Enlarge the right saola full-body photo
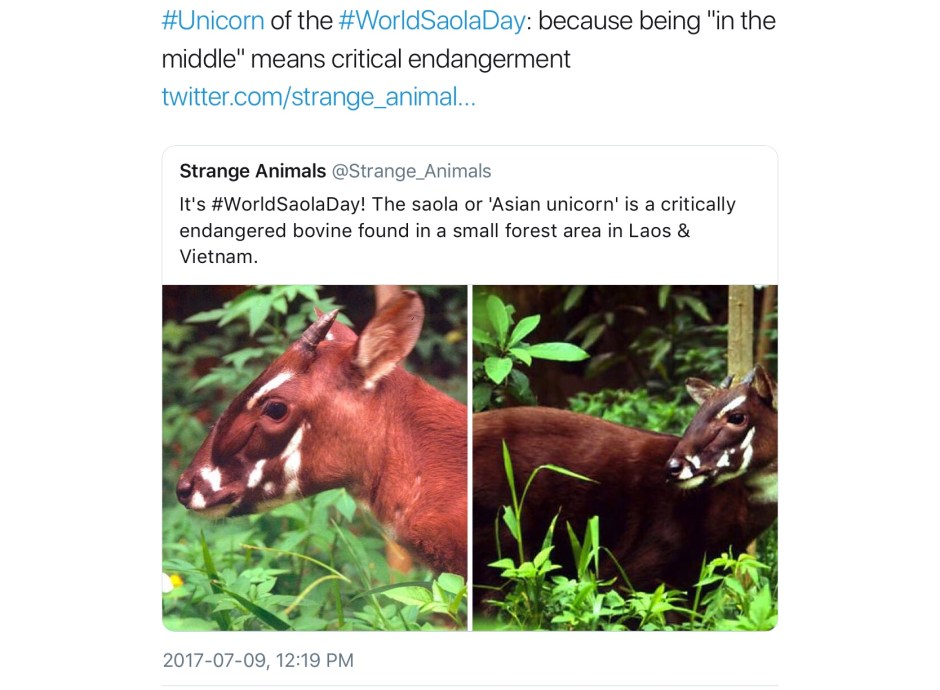 [x=624, y=457]
